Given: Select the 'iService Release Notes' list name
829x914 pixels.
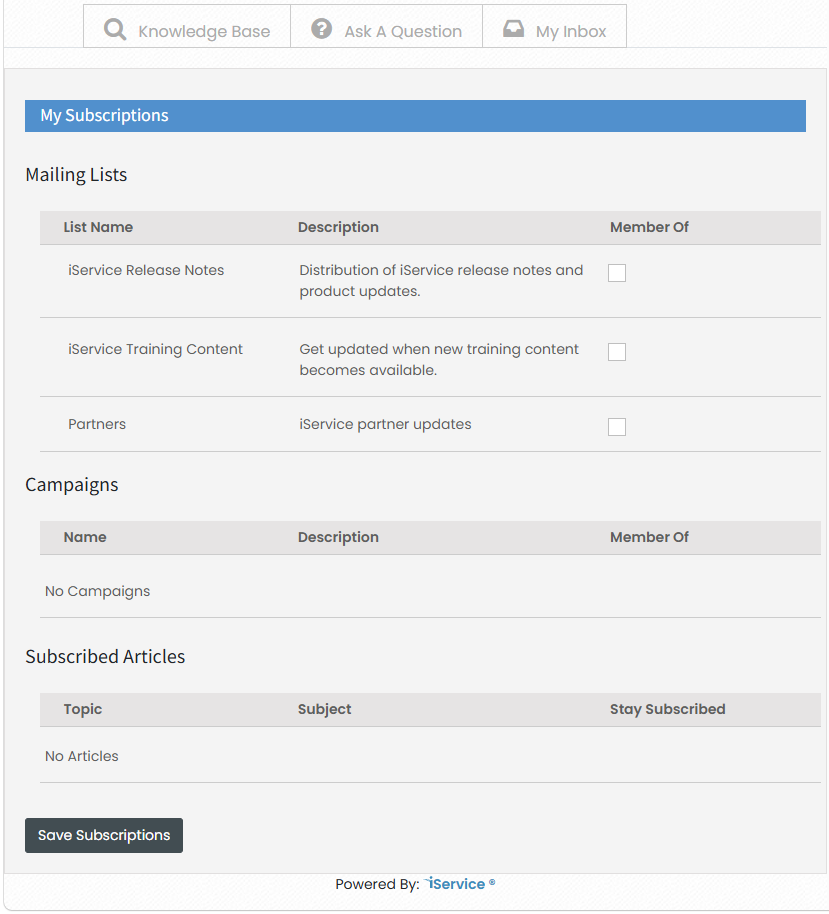Looking at the screenshot, I should pos(146,270).
